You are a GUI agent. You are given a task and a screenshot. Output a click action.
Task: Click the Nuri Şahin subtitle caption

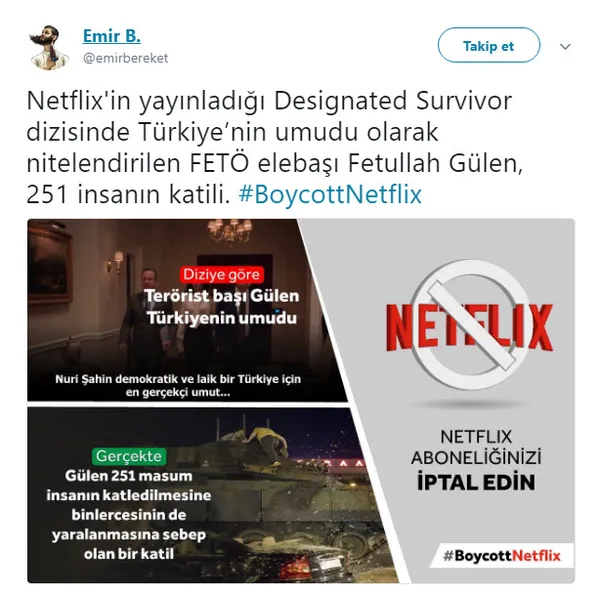click(x=178, y=385)
